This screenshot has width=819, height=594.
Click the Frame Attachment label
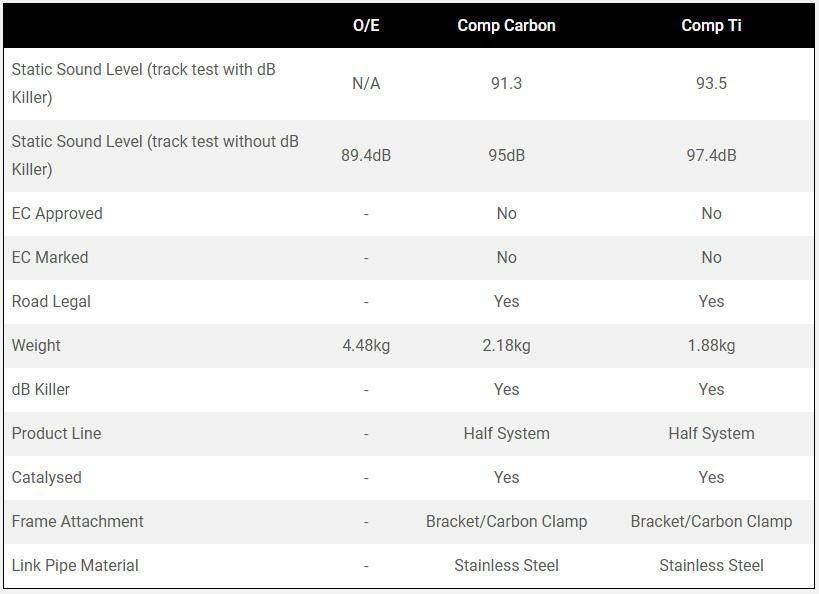point(78,521)
